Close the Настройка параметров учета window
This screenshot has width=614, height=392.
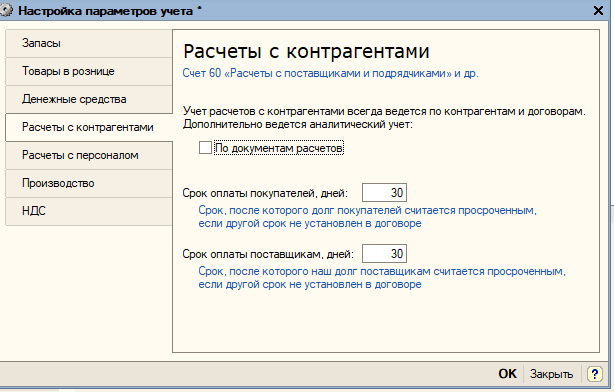tap(598, 11)
